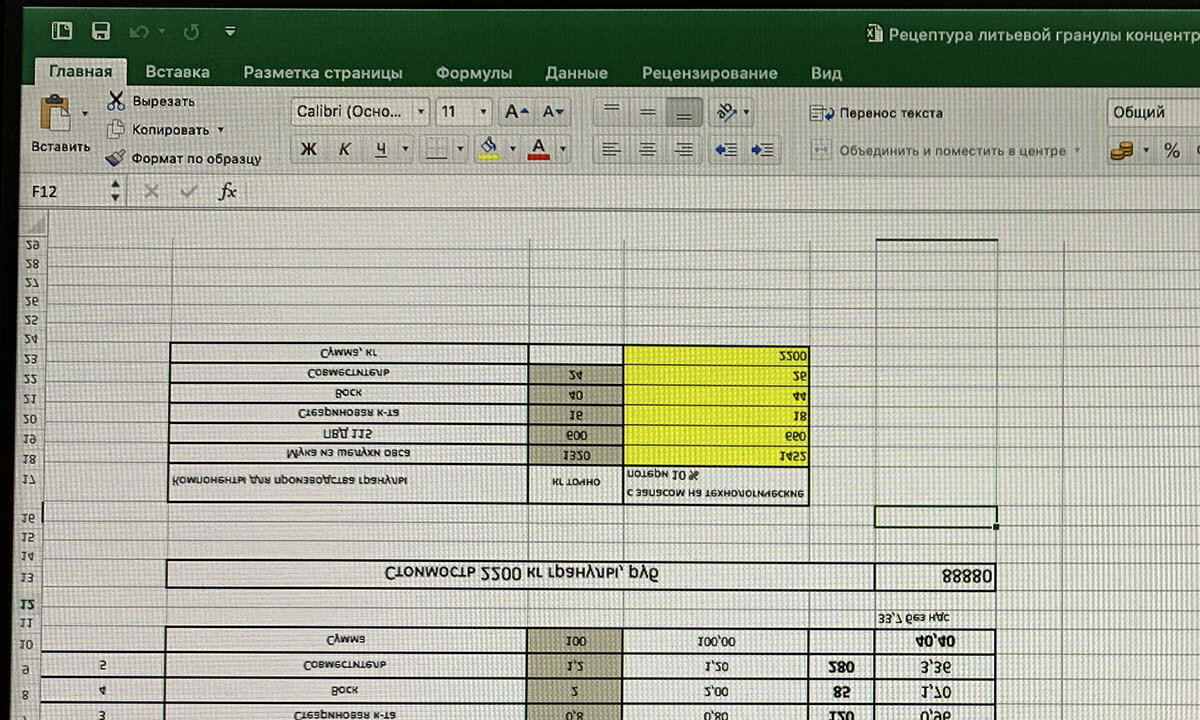Pick the red swatch under the font color icon
This screenshot has height=720, width=1200.
[539, 158]
